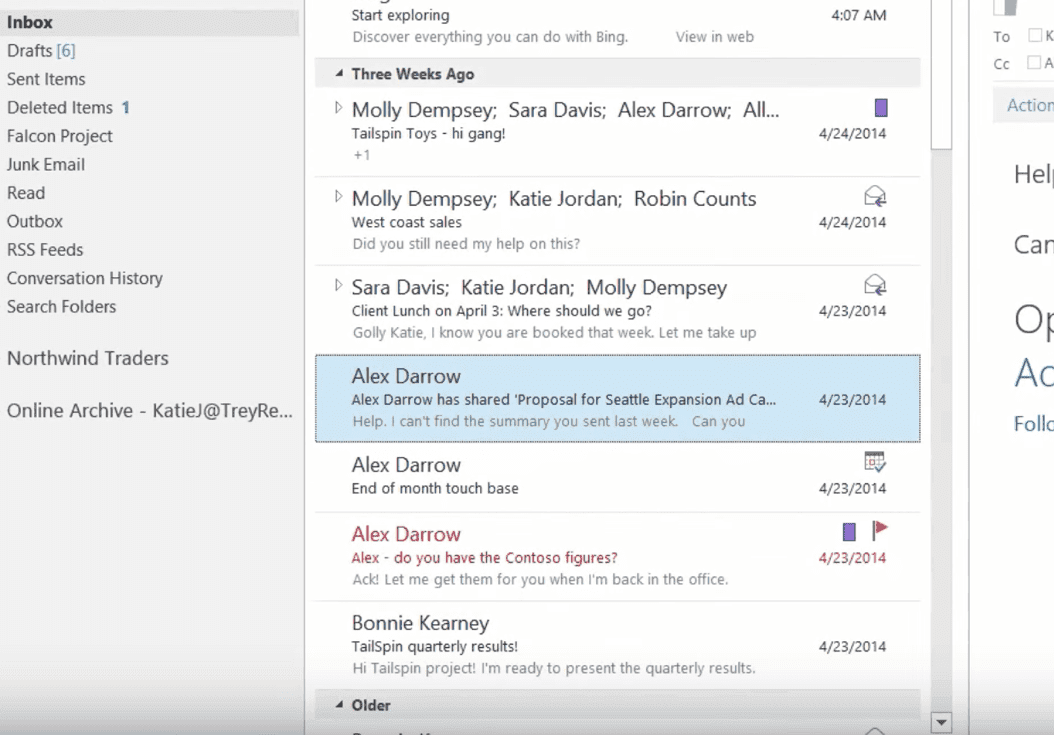Expand the West coast sales conversation
Viewport: 1054px width, 735px height.
tap(338, 197)
